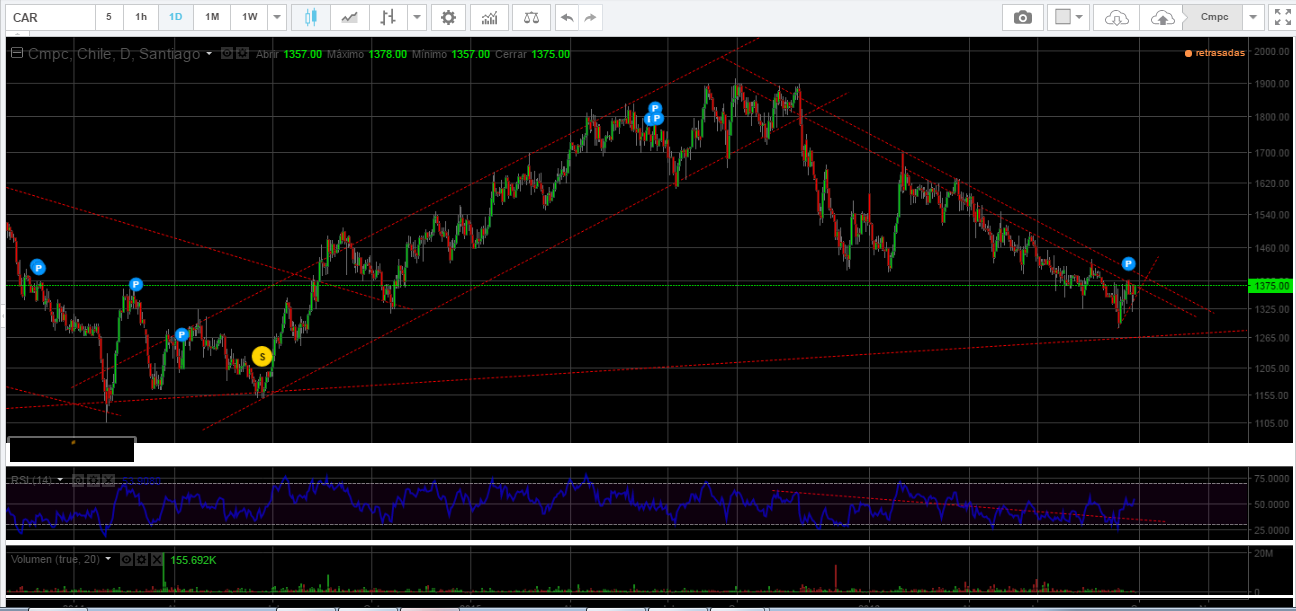Select the bar chart style icon
Screen dimensions: 1296x611
point(388,17)
